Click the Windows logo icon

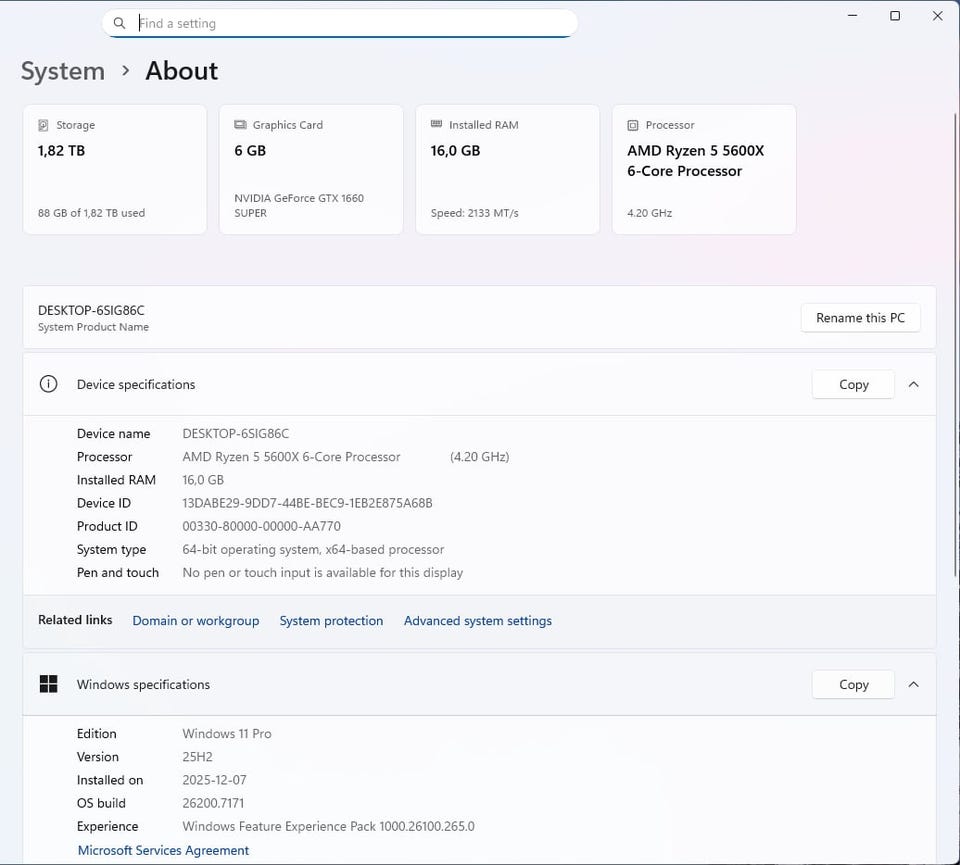[48, 684]
